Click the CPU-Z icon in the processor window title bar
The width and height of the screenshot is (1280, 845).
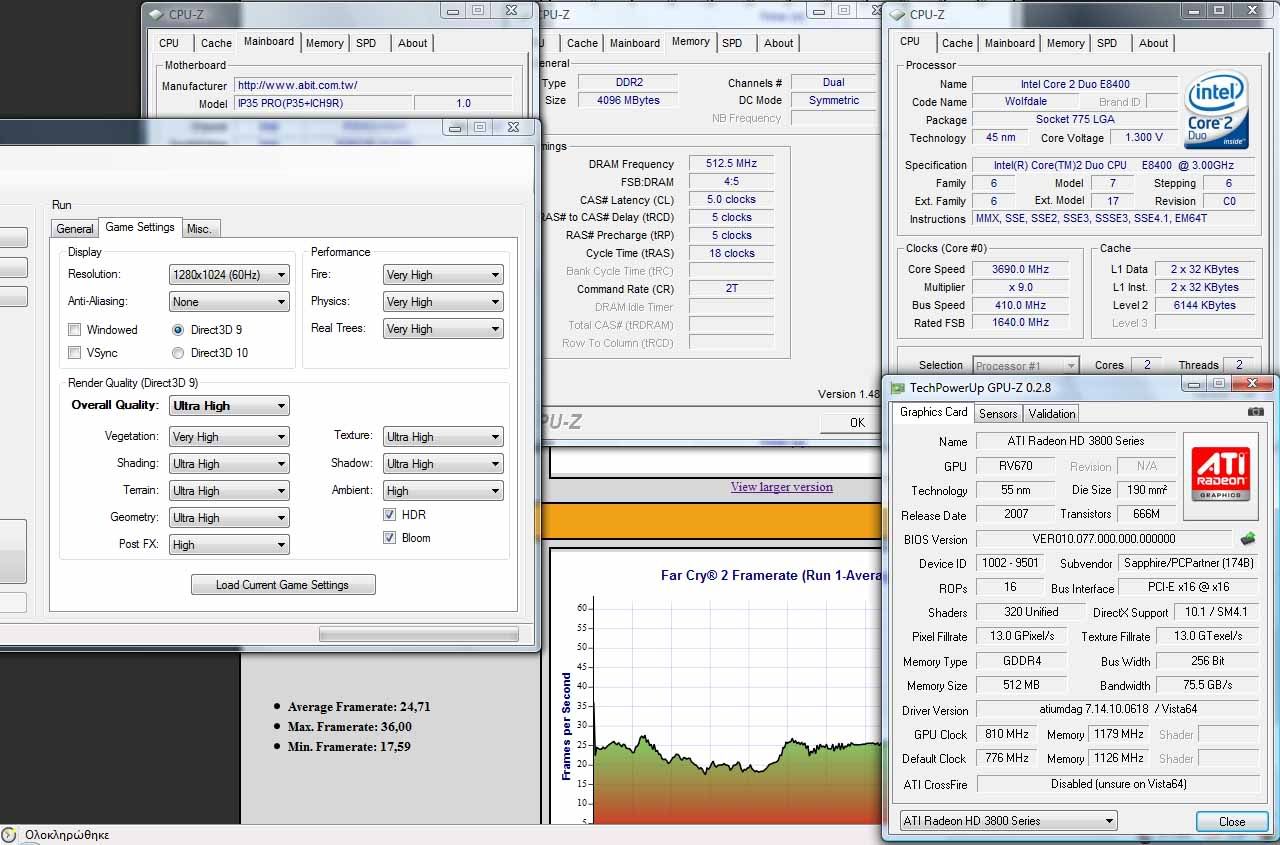point(895,14)
